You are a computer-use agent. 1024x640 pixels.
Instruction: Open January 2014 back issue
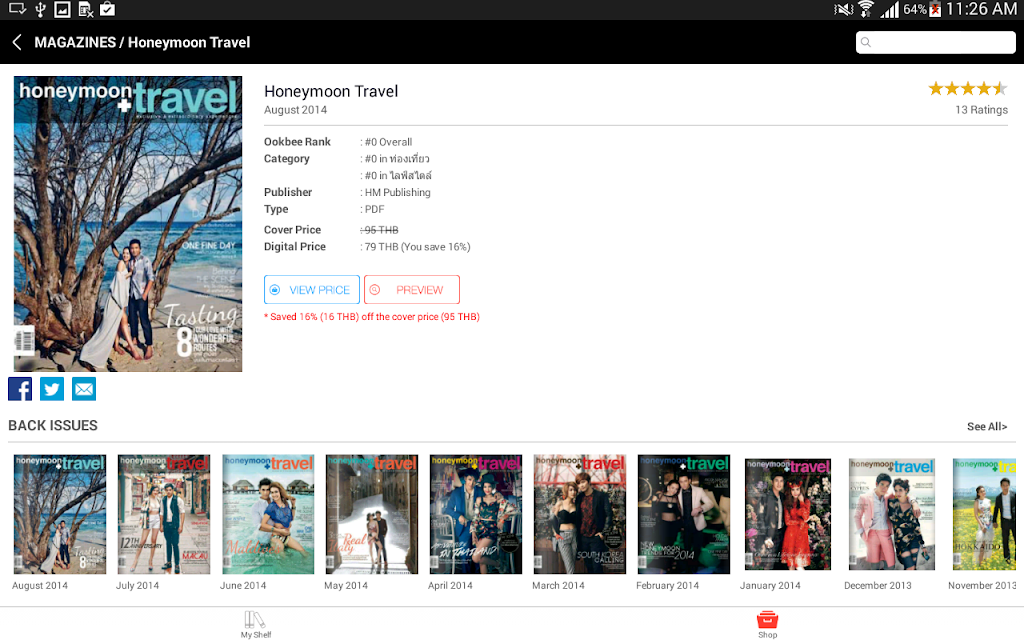[x=788, y=515]
